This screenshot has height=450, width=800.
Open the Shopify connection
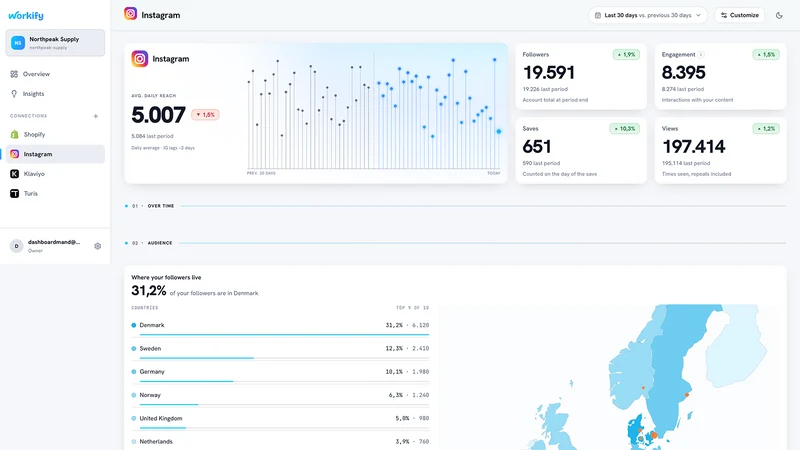click(x=55, y=135)
